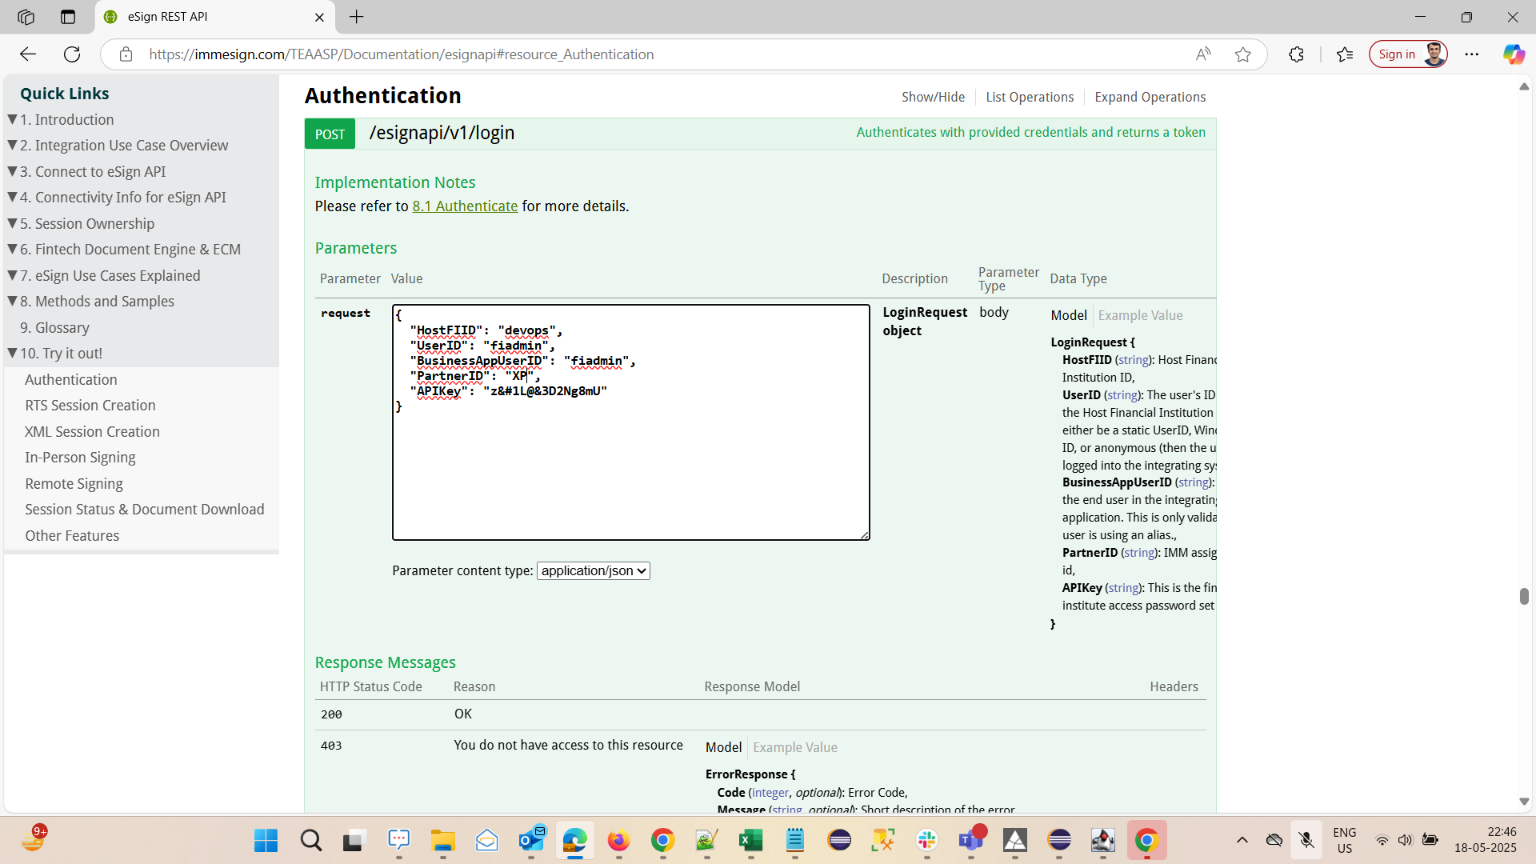Click Expand Operations link
The image size is (1536, 864).
tap(1150, 97)
